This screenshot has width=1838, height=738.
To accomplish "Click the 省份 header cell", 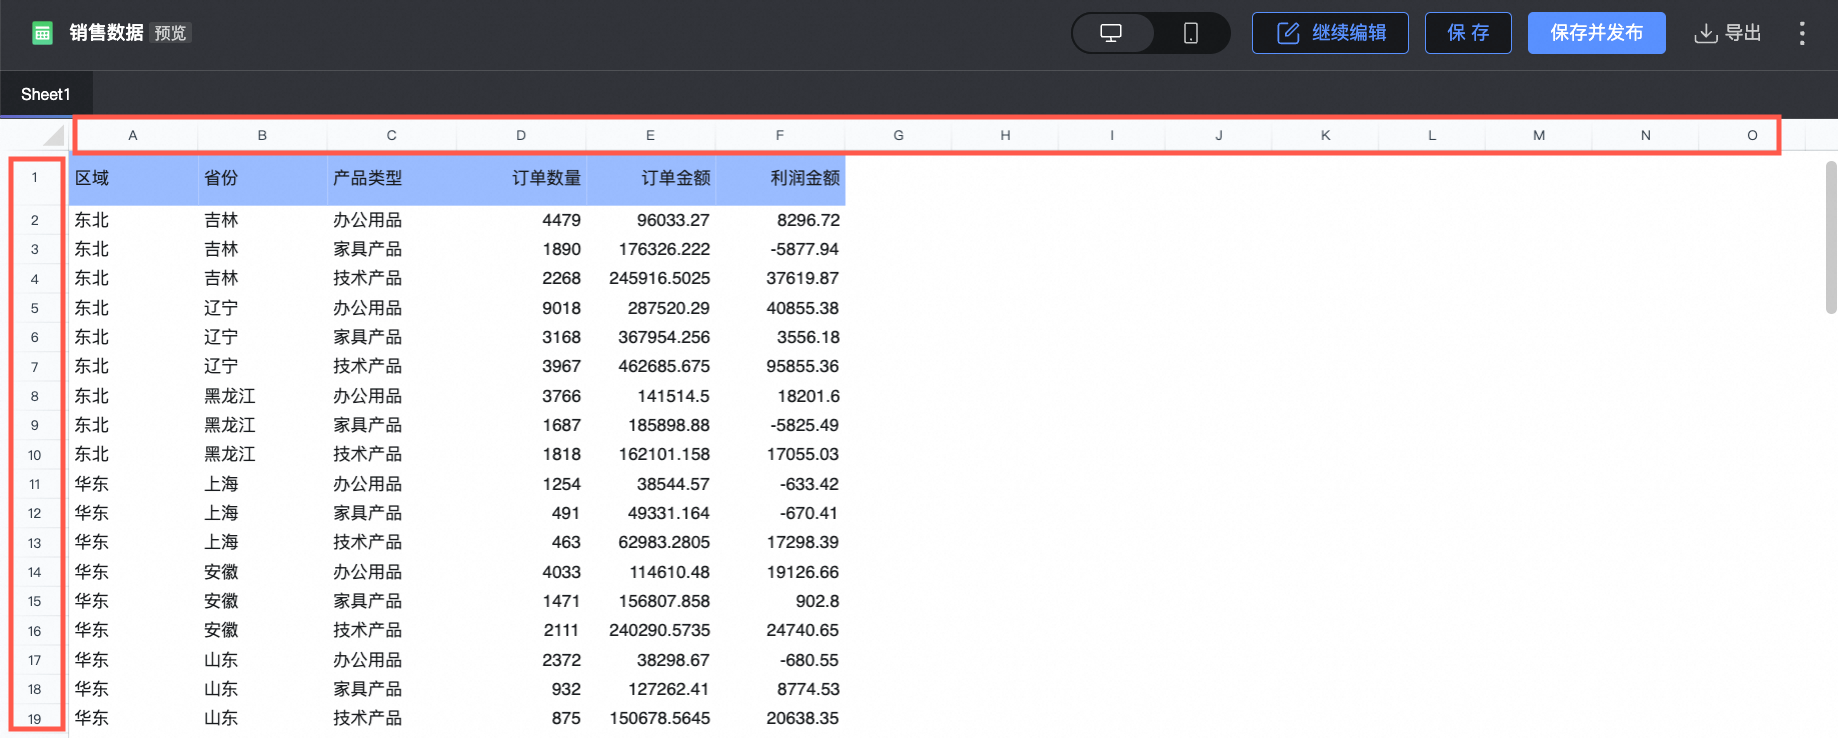I will click(x=262, y=178).
